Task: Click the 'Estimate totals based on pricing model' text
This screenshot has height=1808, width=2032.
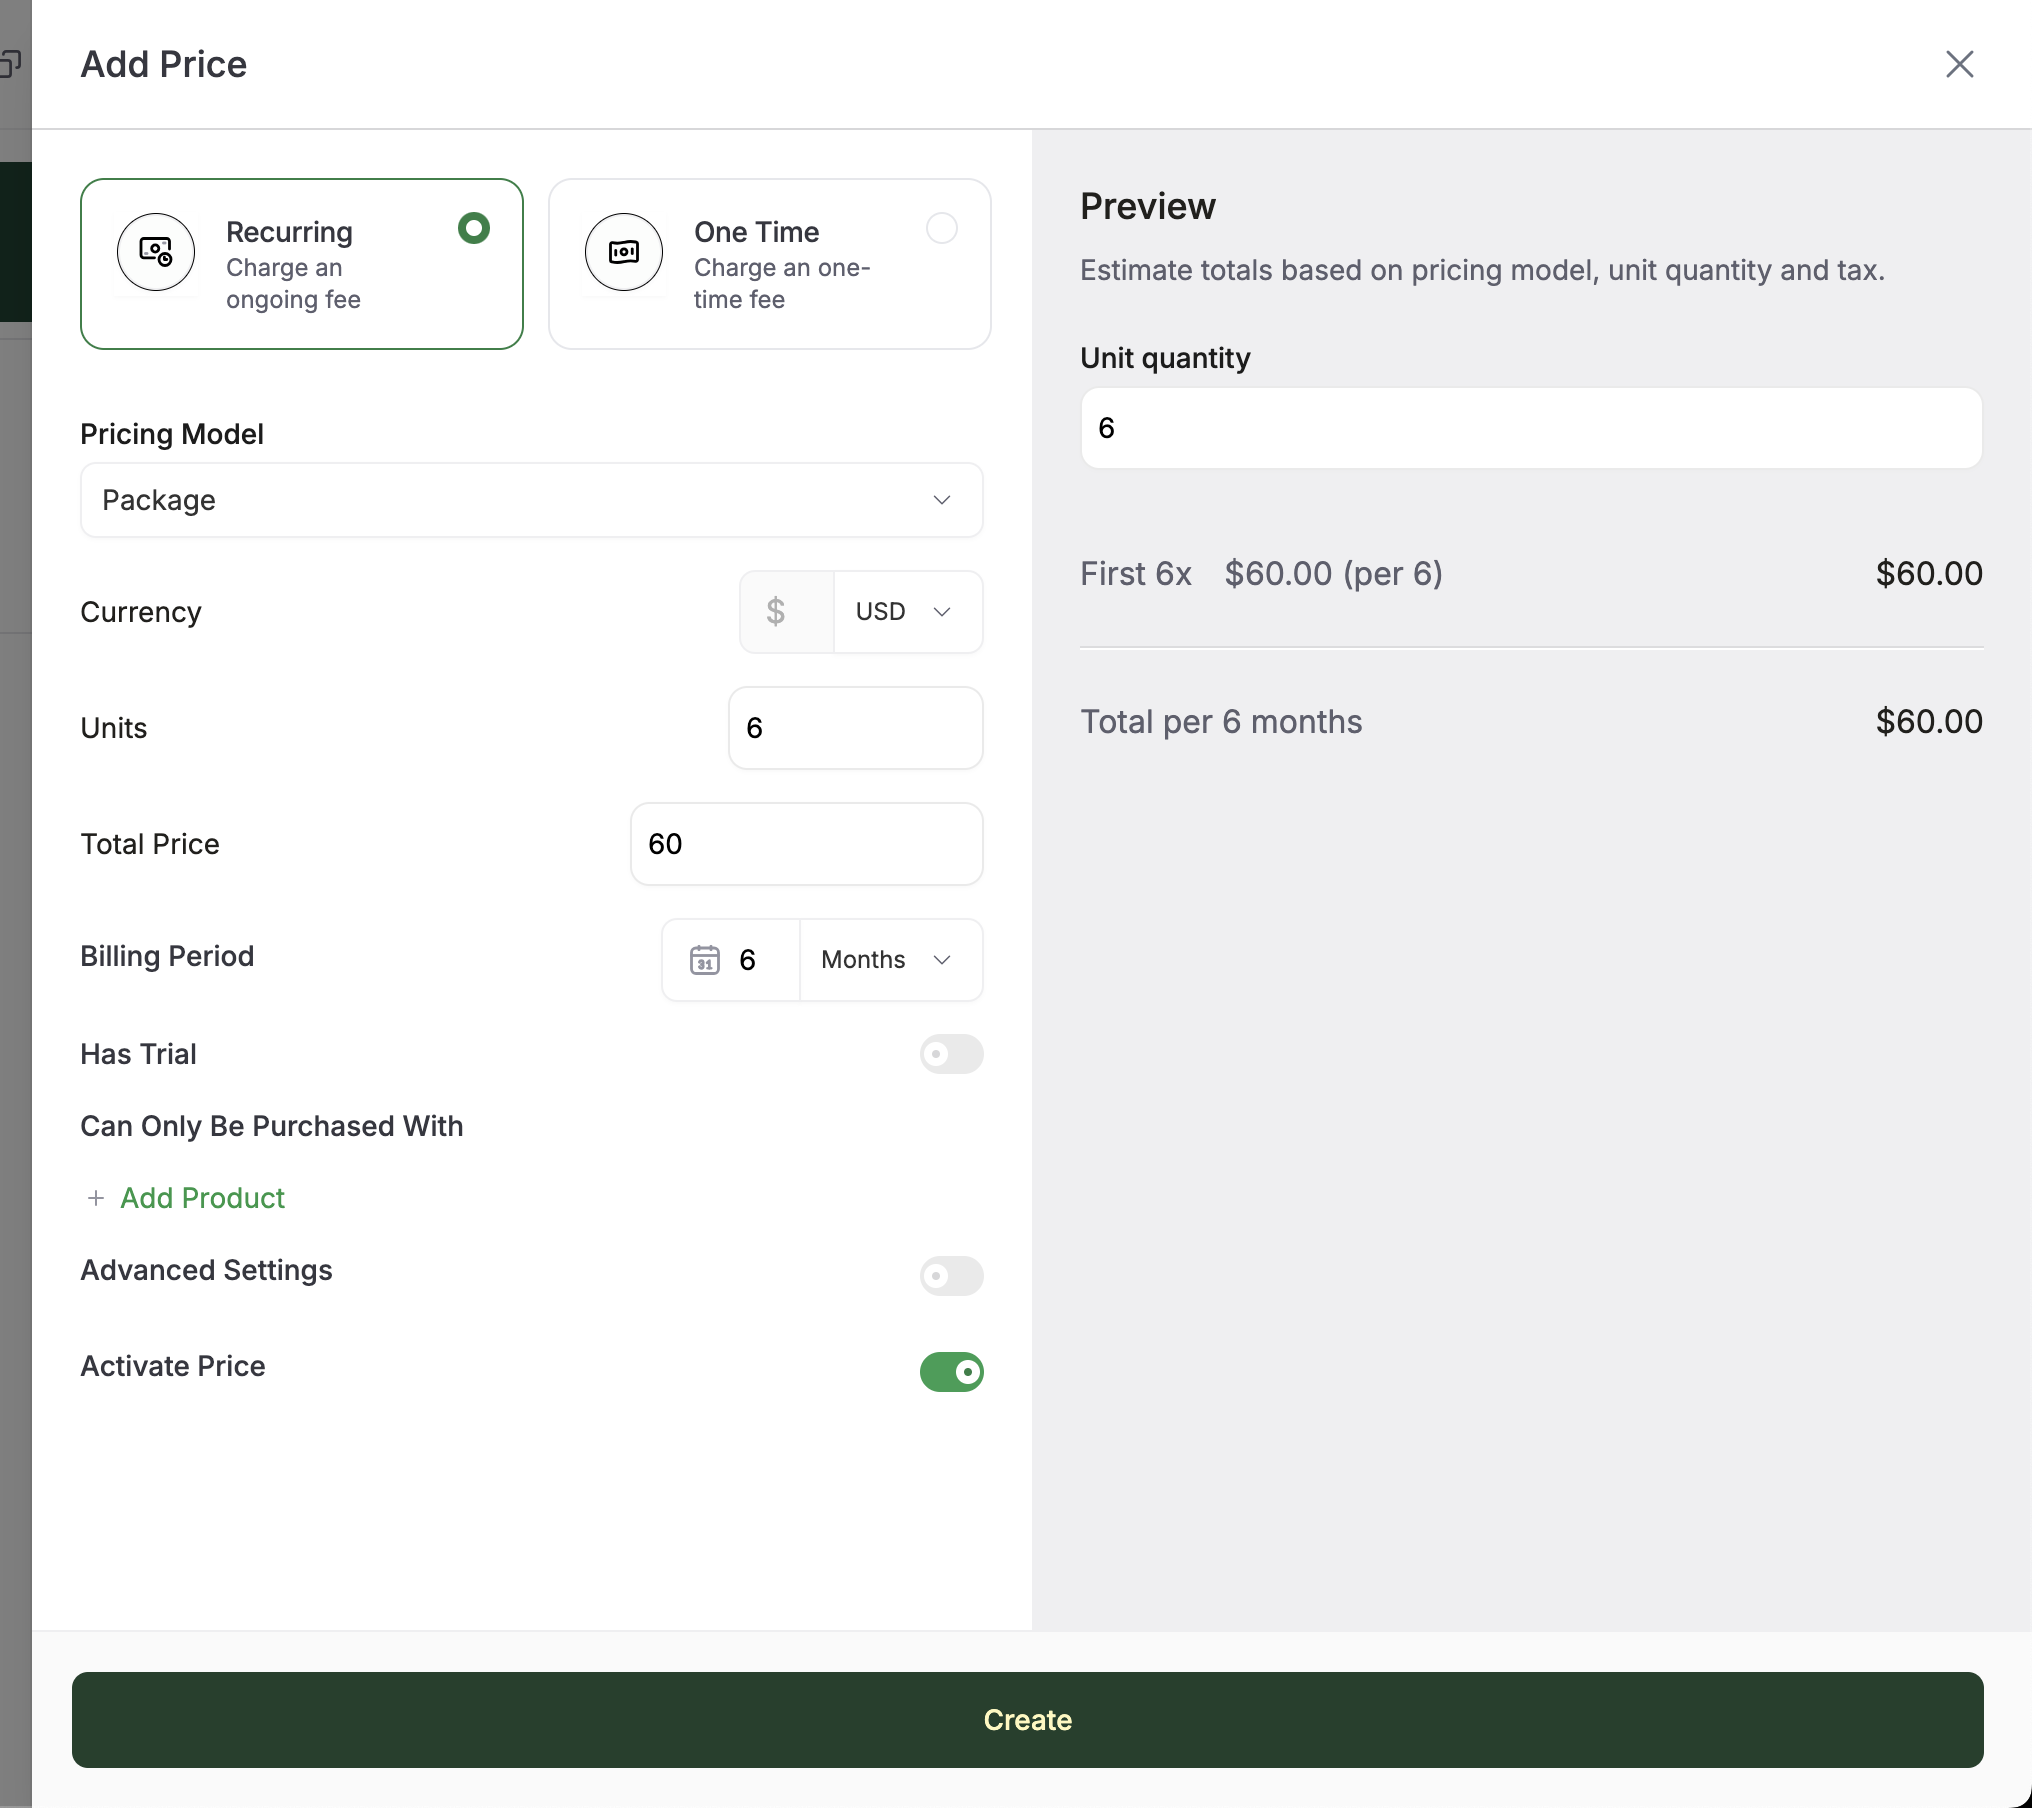Action: pyautogui.click(x=1483, y=270)
